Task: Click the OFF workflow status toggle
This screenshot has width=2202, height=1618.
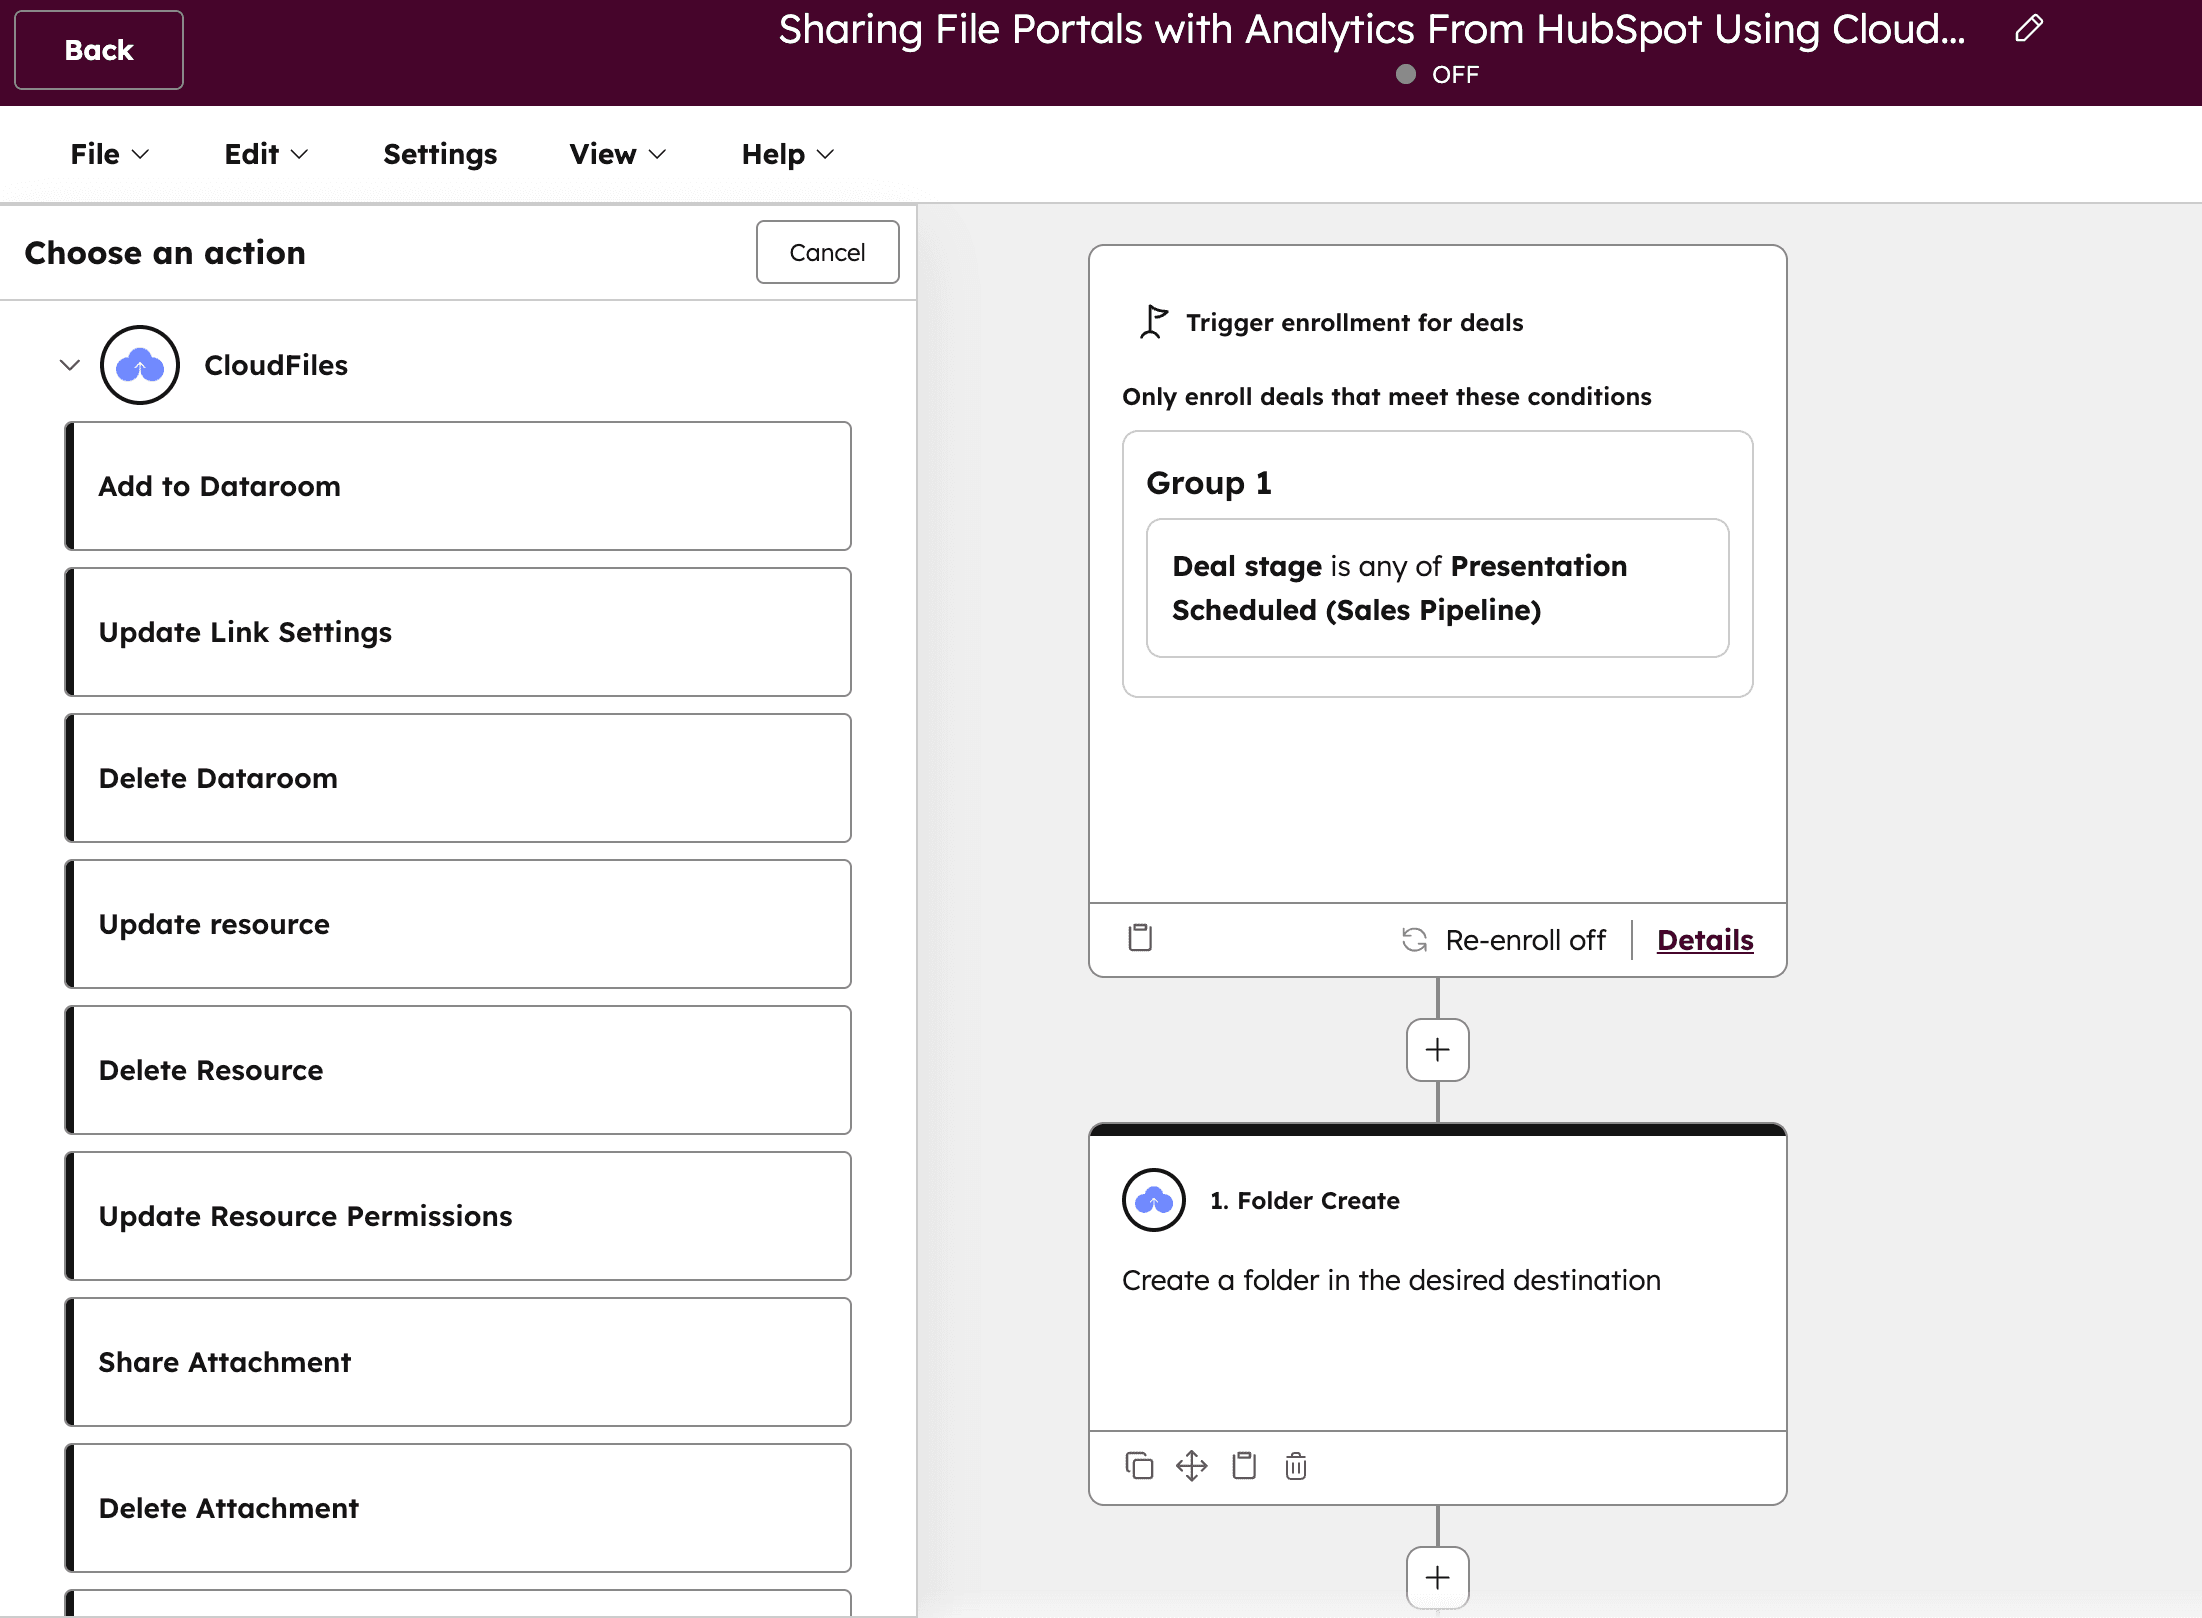Action: [1438, 73]
